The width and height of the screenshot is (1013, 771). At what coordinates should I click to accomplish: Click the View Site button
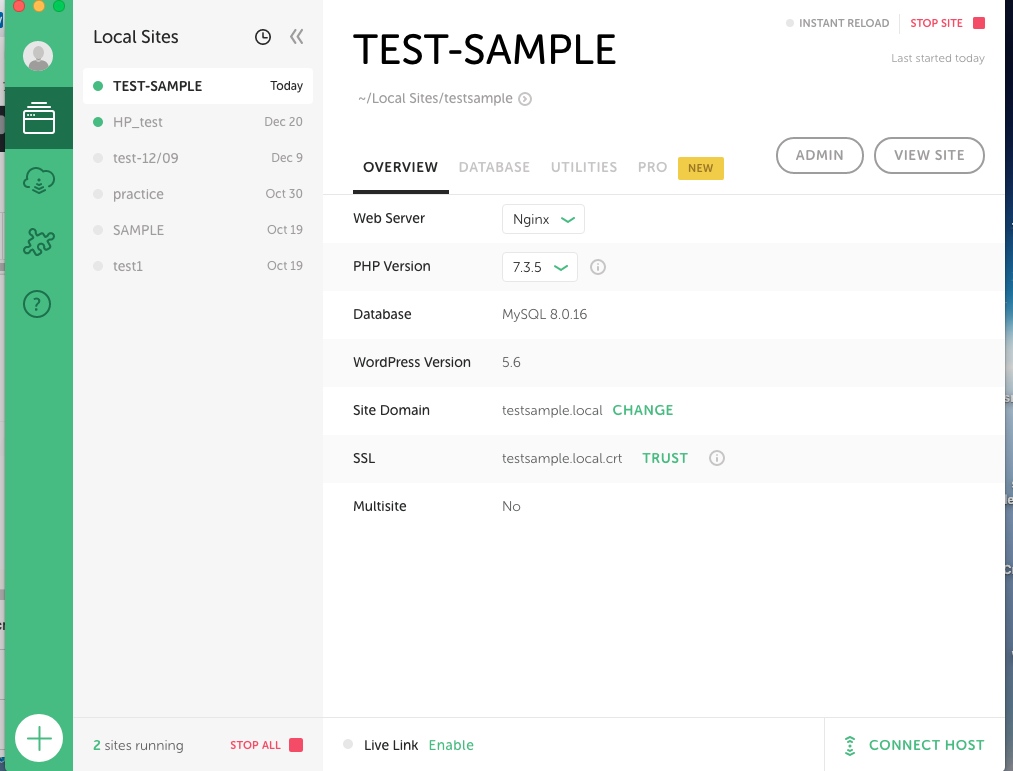929,156
